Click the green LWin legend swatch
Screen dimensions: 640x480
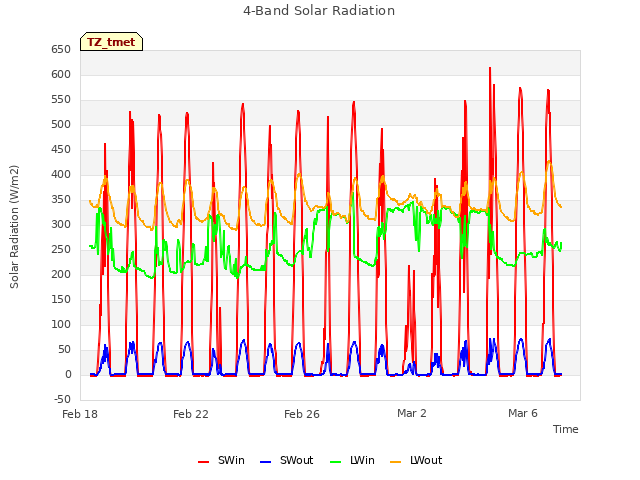coord(335,462)
